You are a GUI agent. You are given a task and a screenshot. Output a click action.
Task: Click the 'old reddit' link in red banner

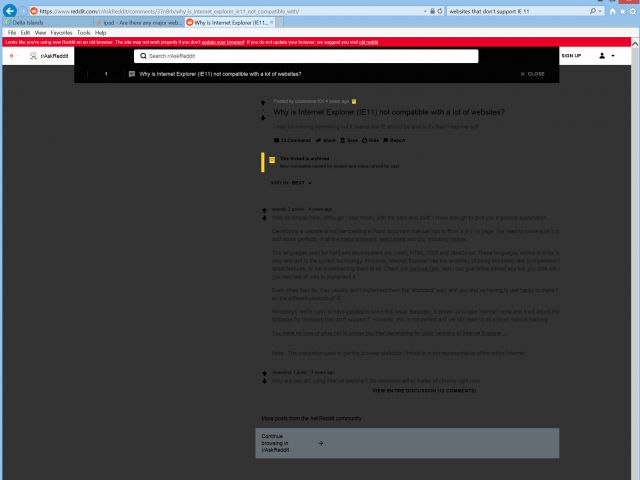tap(368, 42)
